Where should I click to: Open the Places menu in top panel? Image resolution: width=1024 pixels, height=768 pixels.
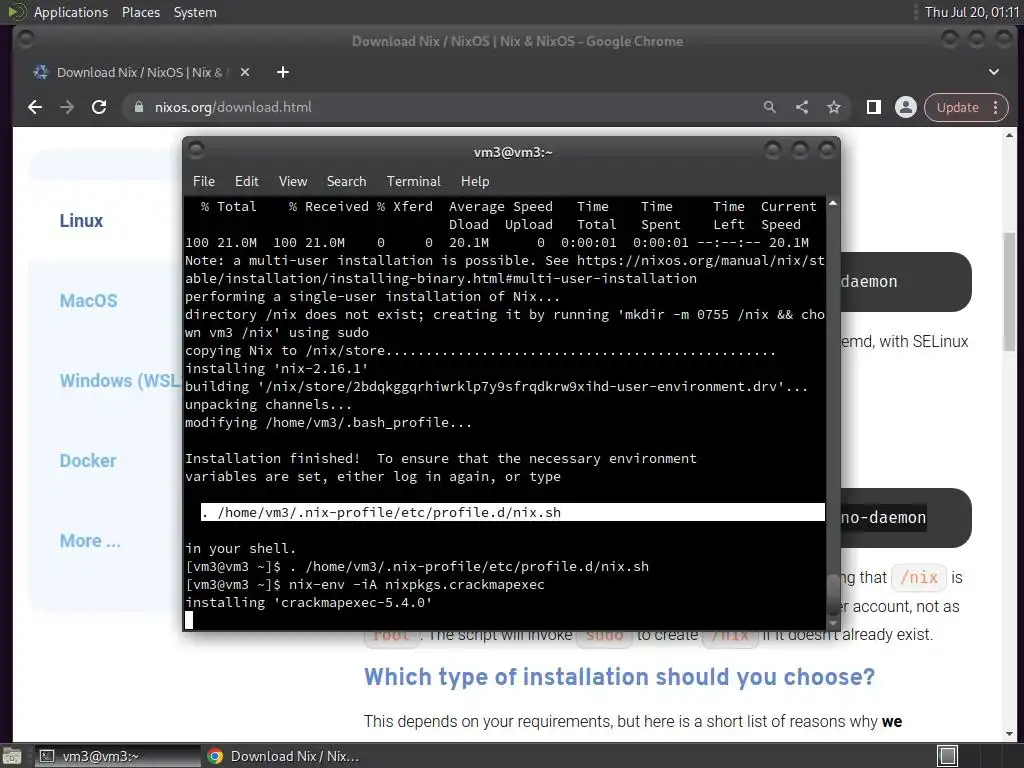140,12
